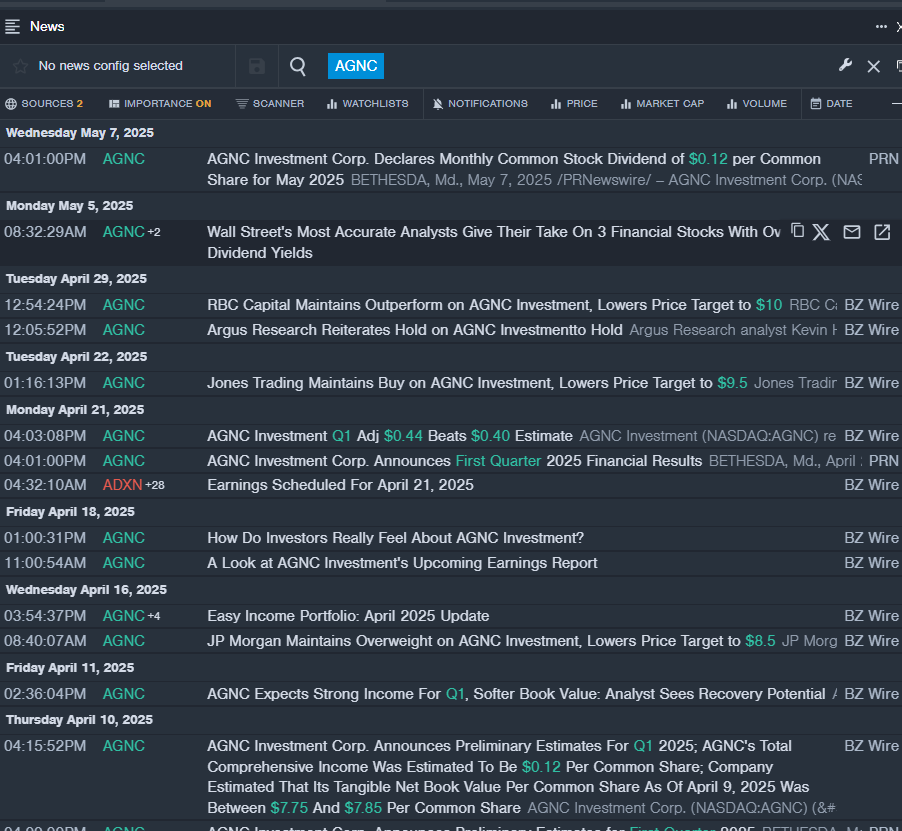
Task: Open the Market Cap filter
Action: pos(662,104)
